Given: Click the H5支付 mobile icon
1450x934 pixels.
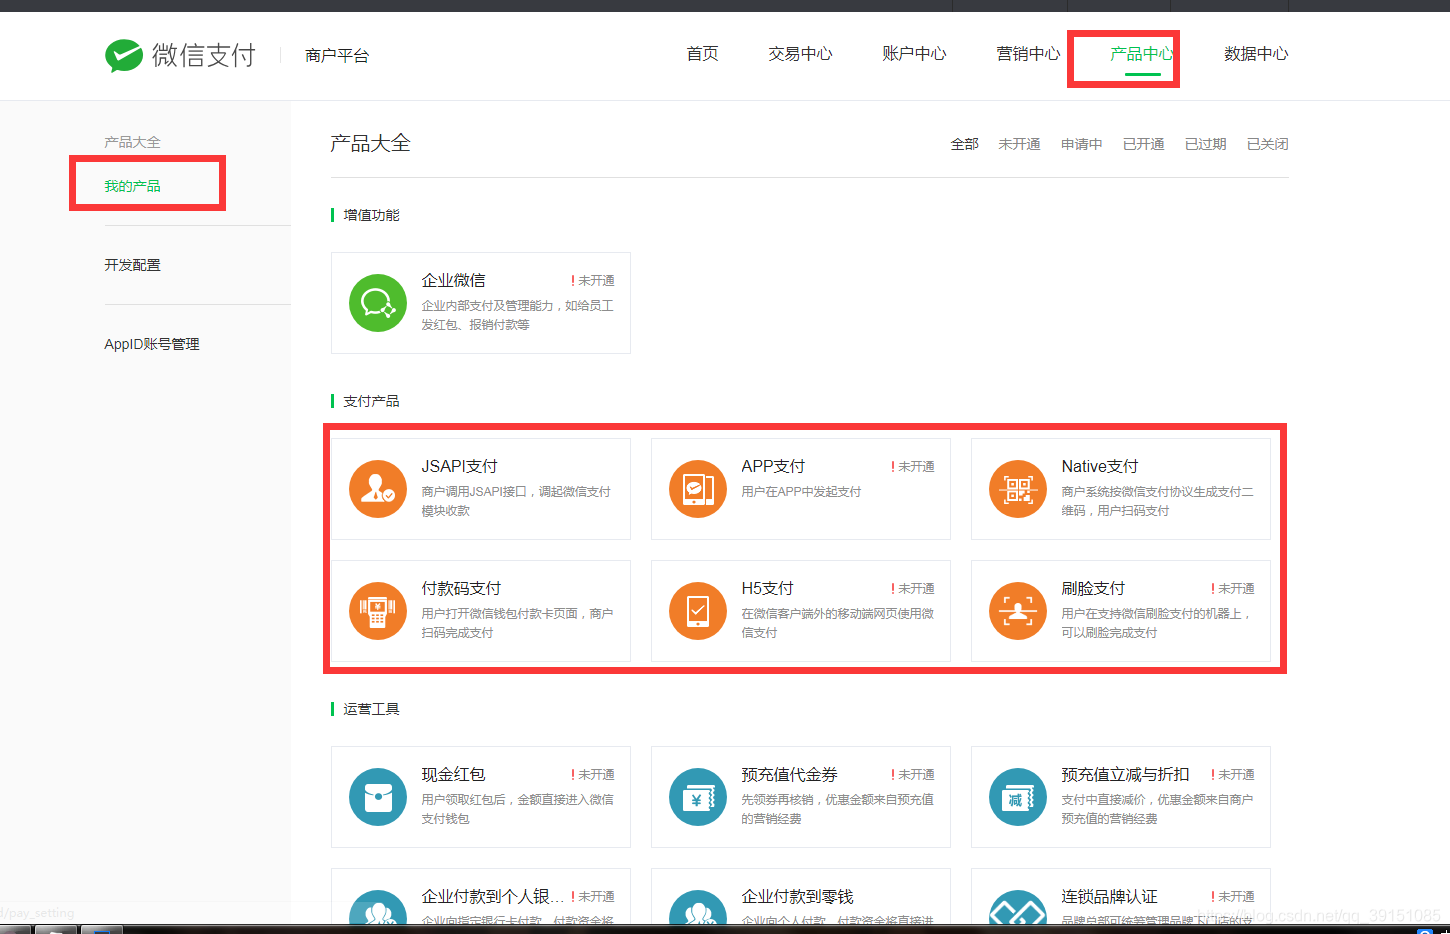Looking at the screenshot, I should (x=698, y=611).
